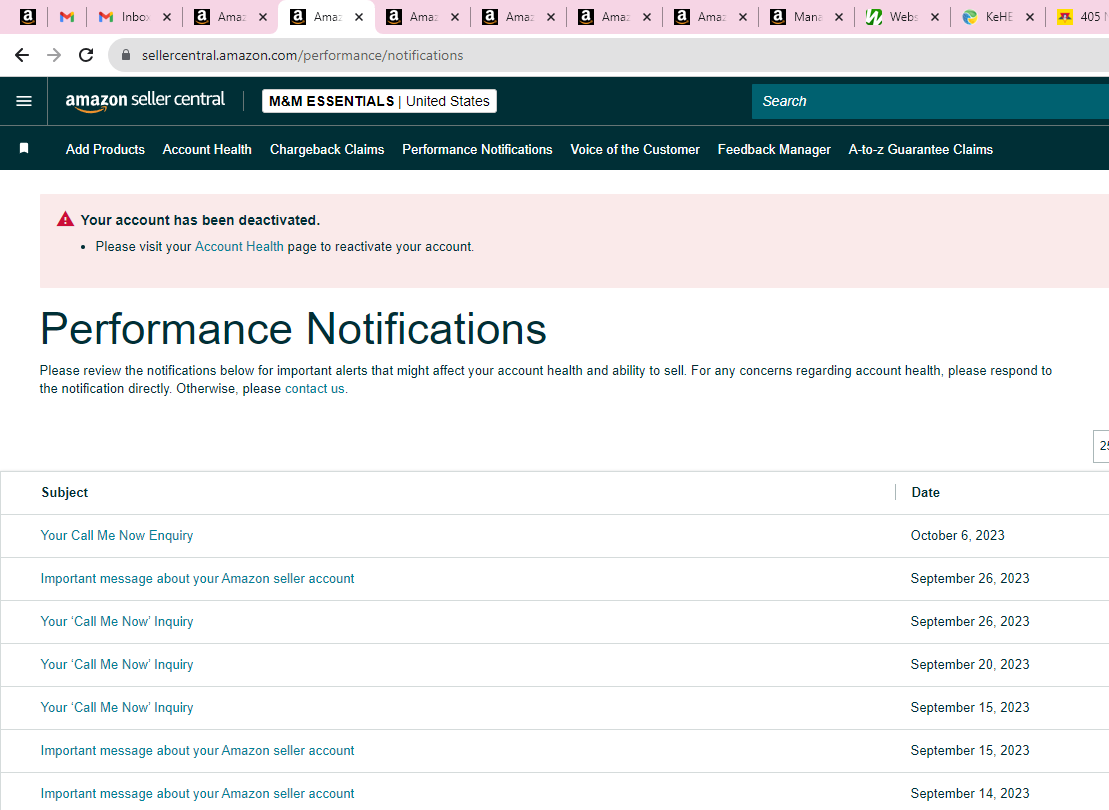Open Important message dated September 14, 2023
The image size is (1109, 810).
(x=197, y=794)
